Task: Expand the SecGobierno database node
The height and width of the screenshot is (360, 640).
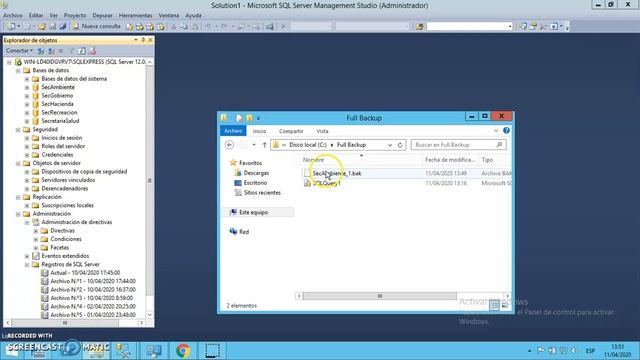Action: coord(27,96)
